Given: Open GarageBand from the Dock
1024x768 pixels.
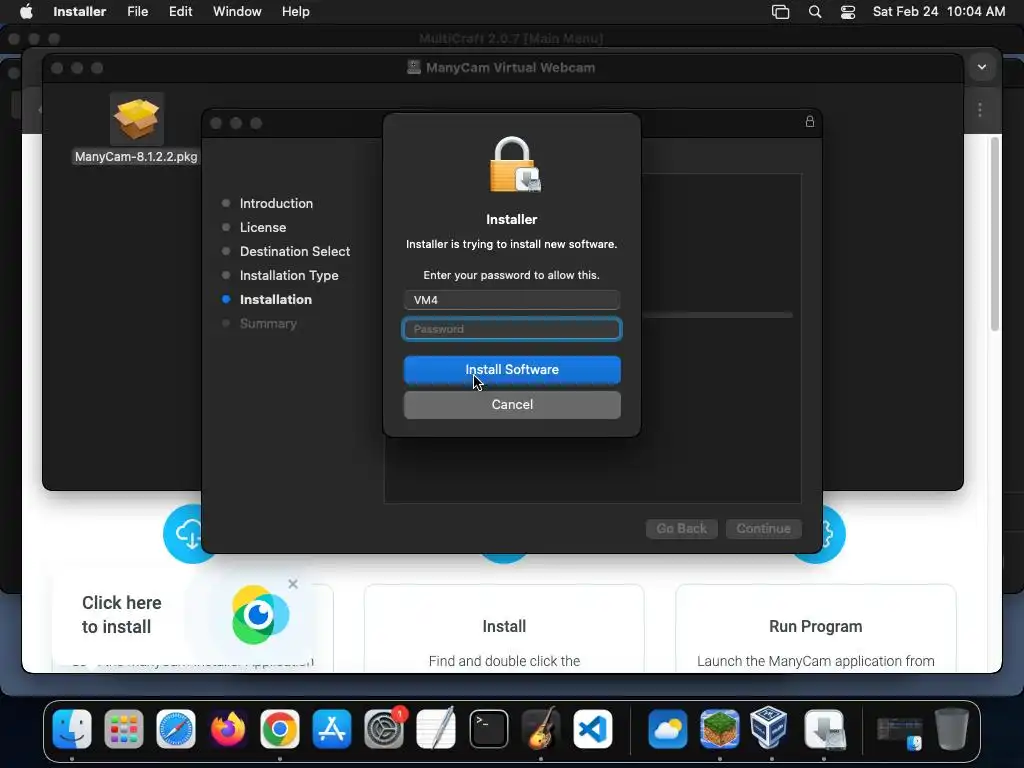Looking at the screenshot, I should click(541, 729).
